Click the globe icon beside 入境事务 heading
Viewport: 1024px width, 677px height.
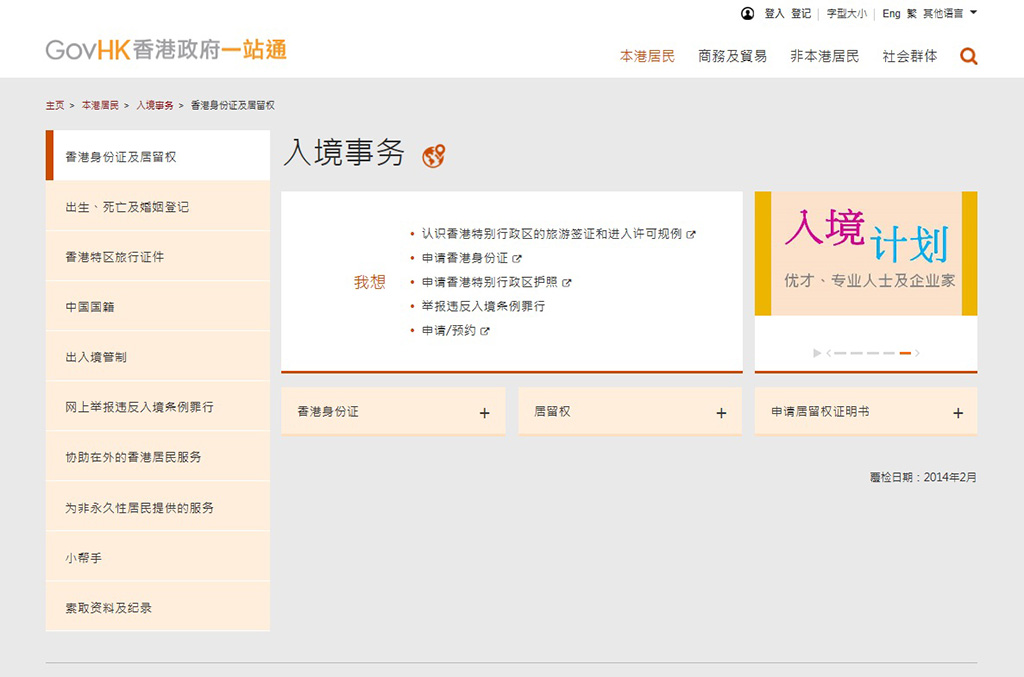[x=433, y=156]
